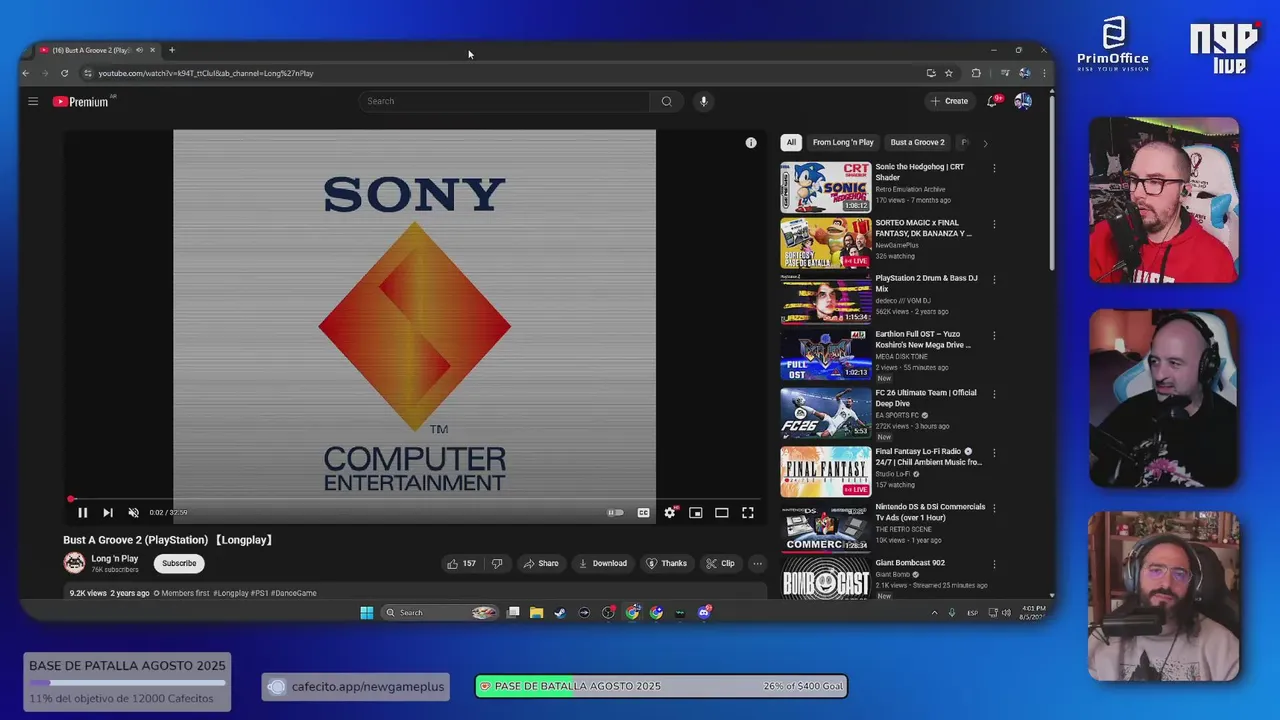Bookmark this page with star icon

point(949,73)
